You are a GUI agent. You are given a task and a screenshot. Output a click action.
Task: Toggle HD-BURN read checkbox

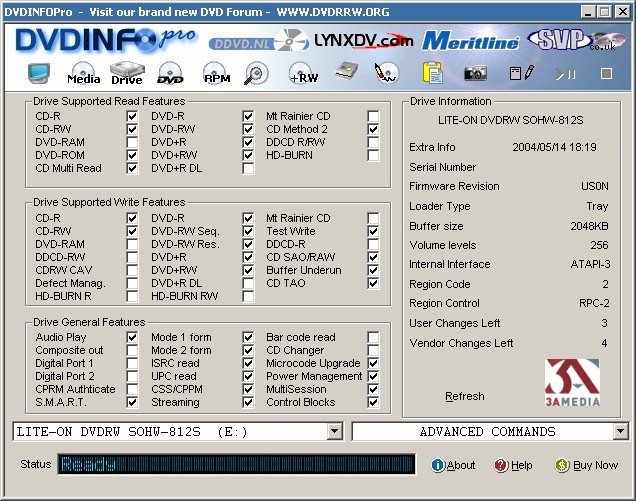(373, 155)
